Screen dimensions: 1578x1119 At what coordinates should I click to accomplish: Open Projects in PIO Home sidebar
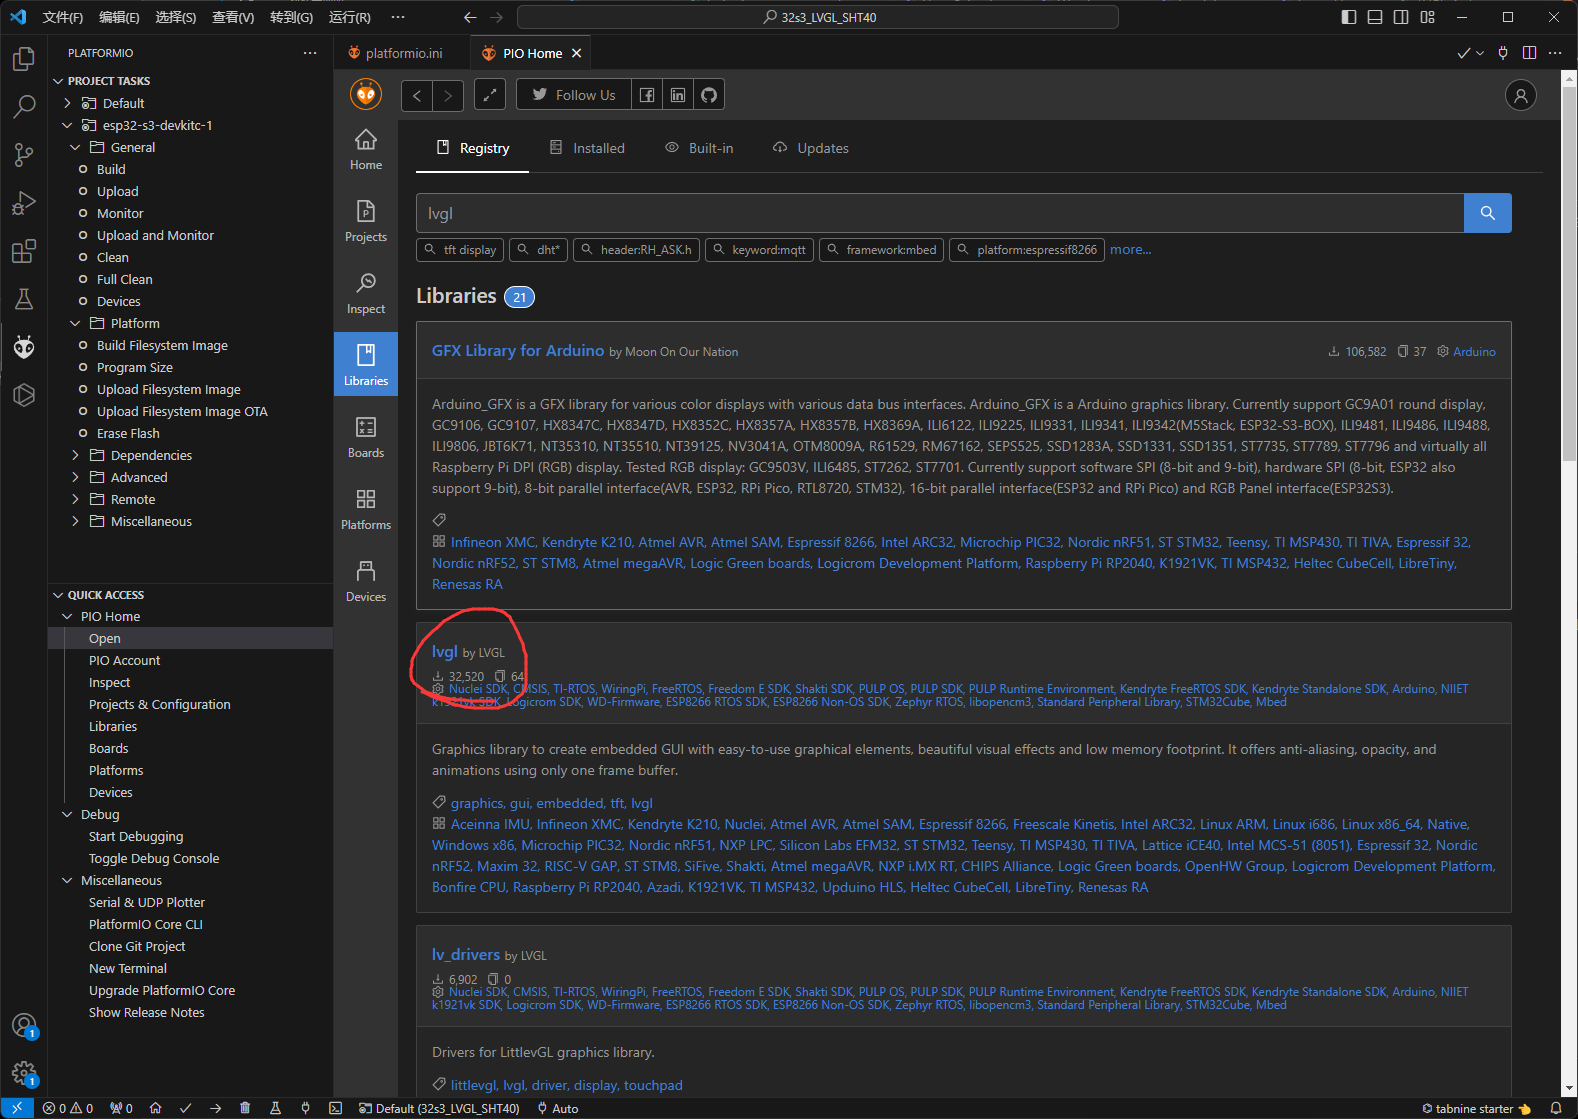pyautogui.click(x=366, y=222)
